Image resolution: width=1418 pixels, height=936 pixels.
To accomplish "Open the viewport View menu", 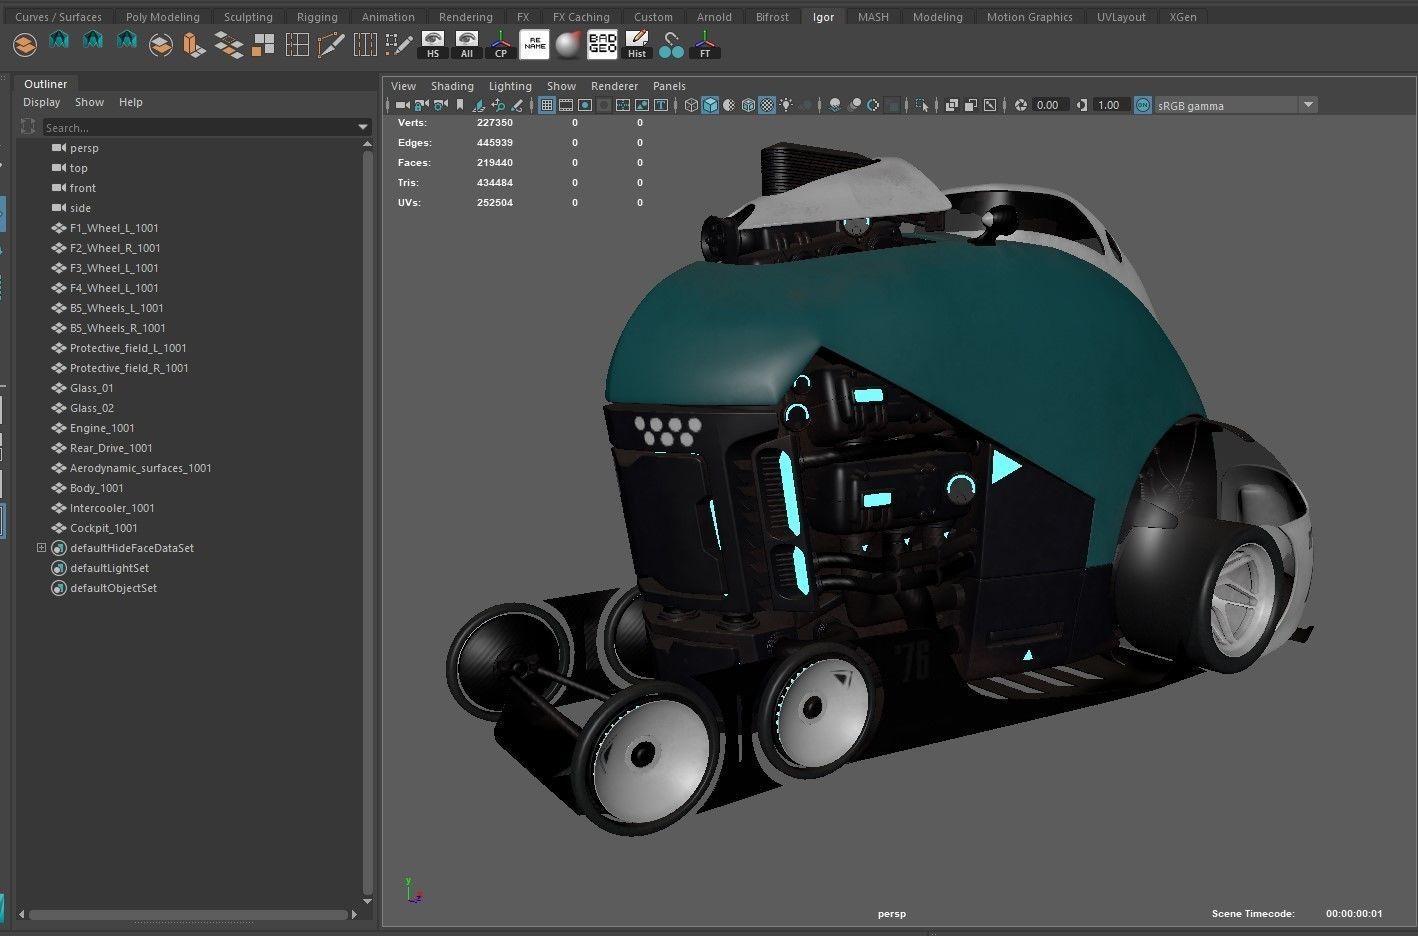I will click(x=403, y=86).
